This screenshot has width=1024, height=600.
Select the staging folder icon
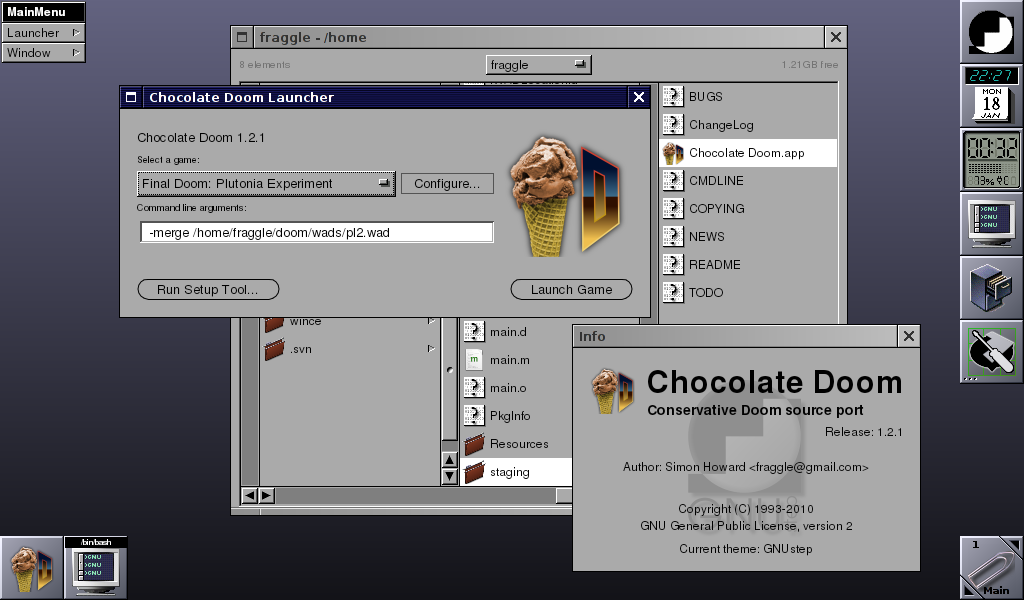[x=474, y=471]
